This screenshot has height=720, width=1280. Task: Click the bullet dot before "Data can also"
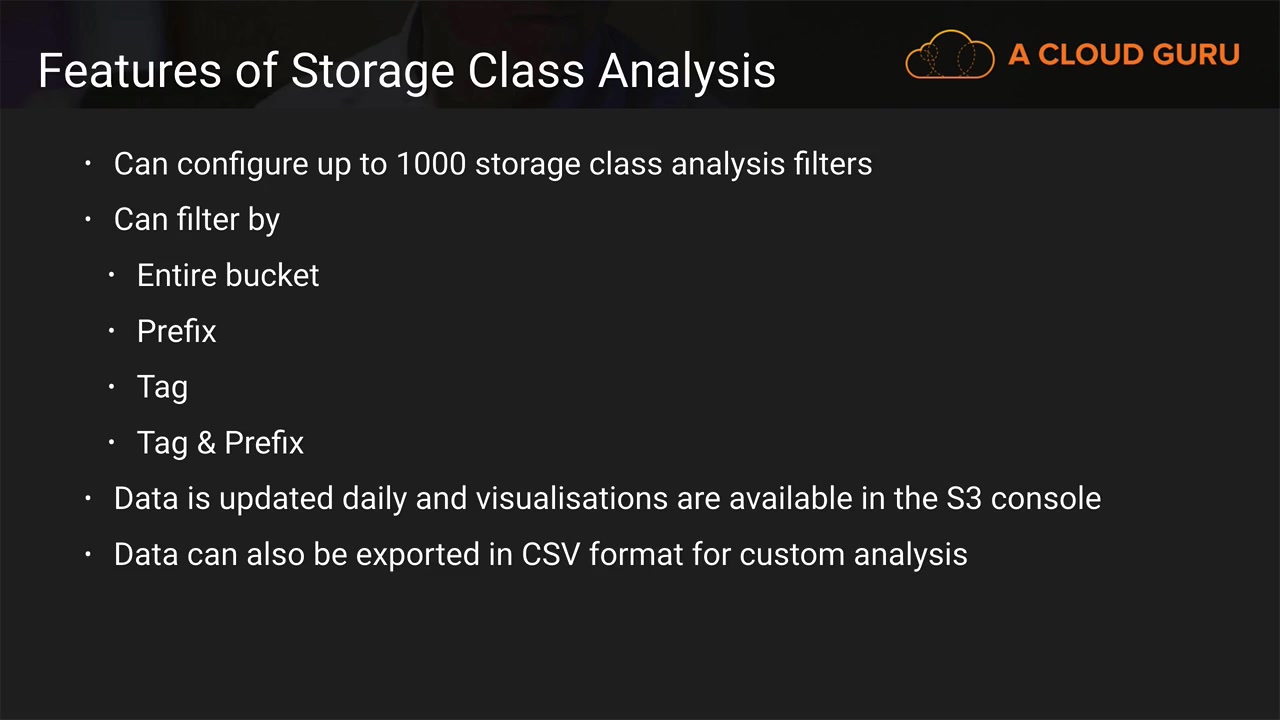click(x=89, y=554)
